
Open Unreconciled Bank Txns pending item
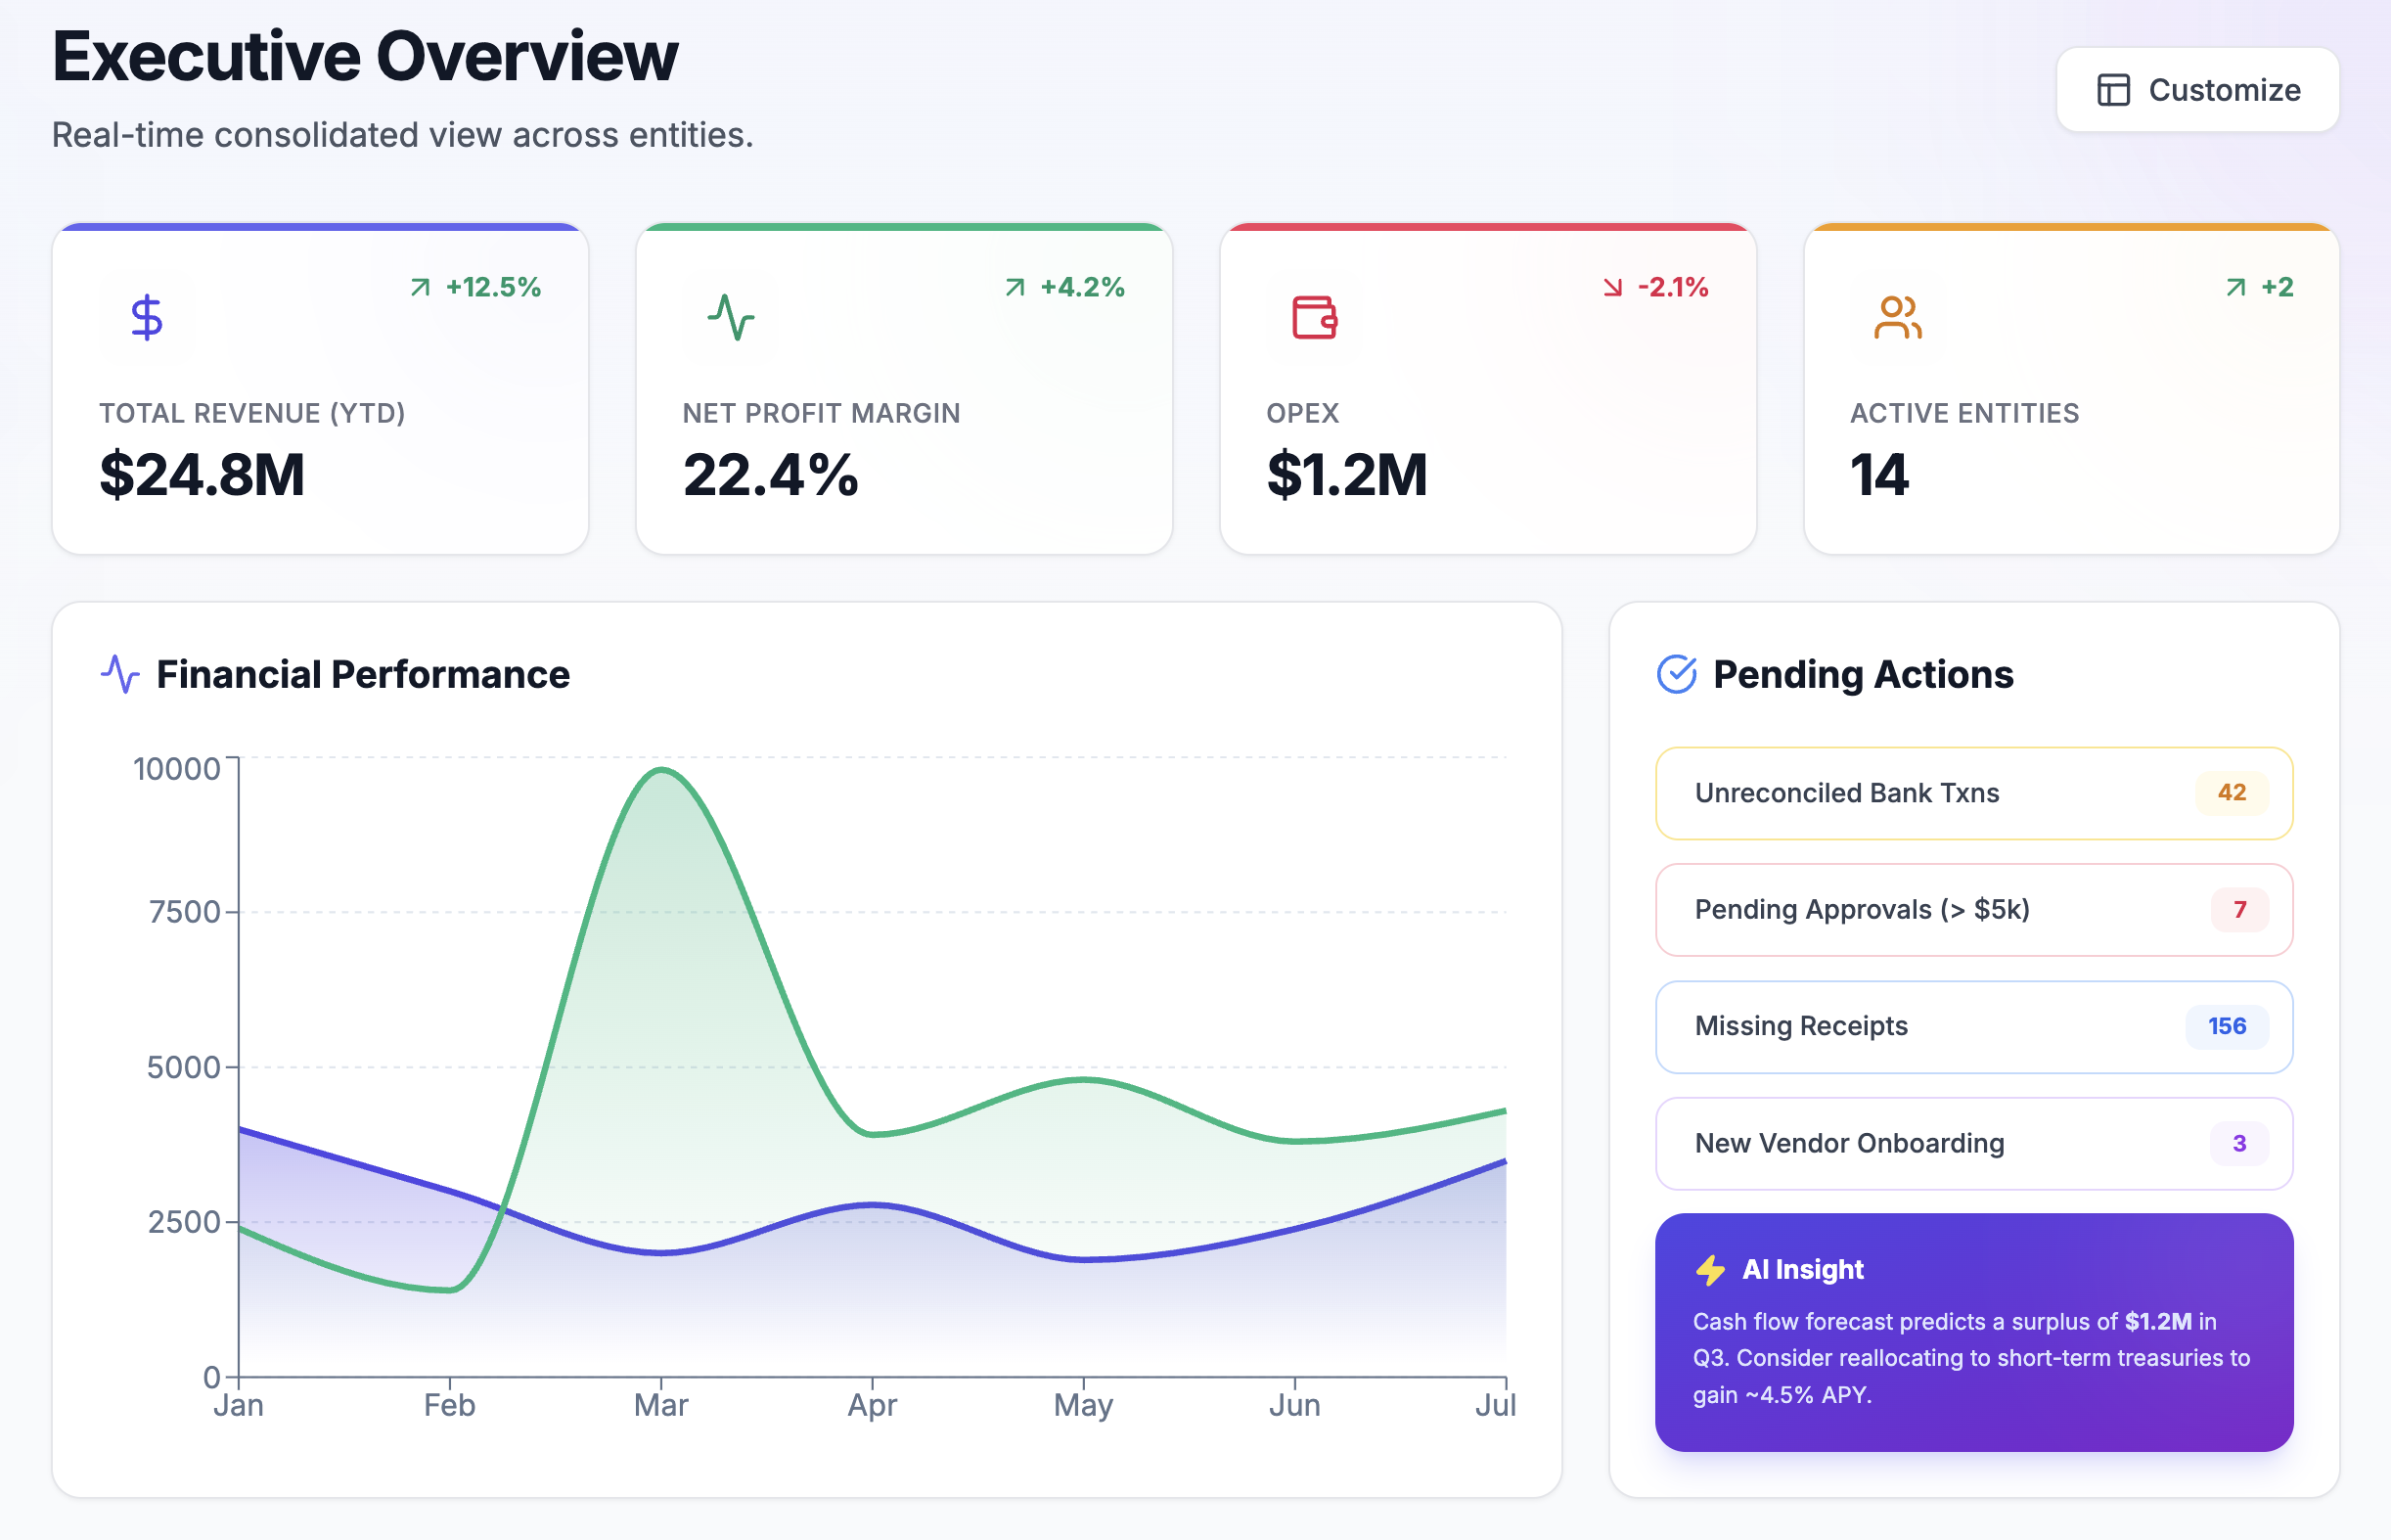tap(1900, 793)
